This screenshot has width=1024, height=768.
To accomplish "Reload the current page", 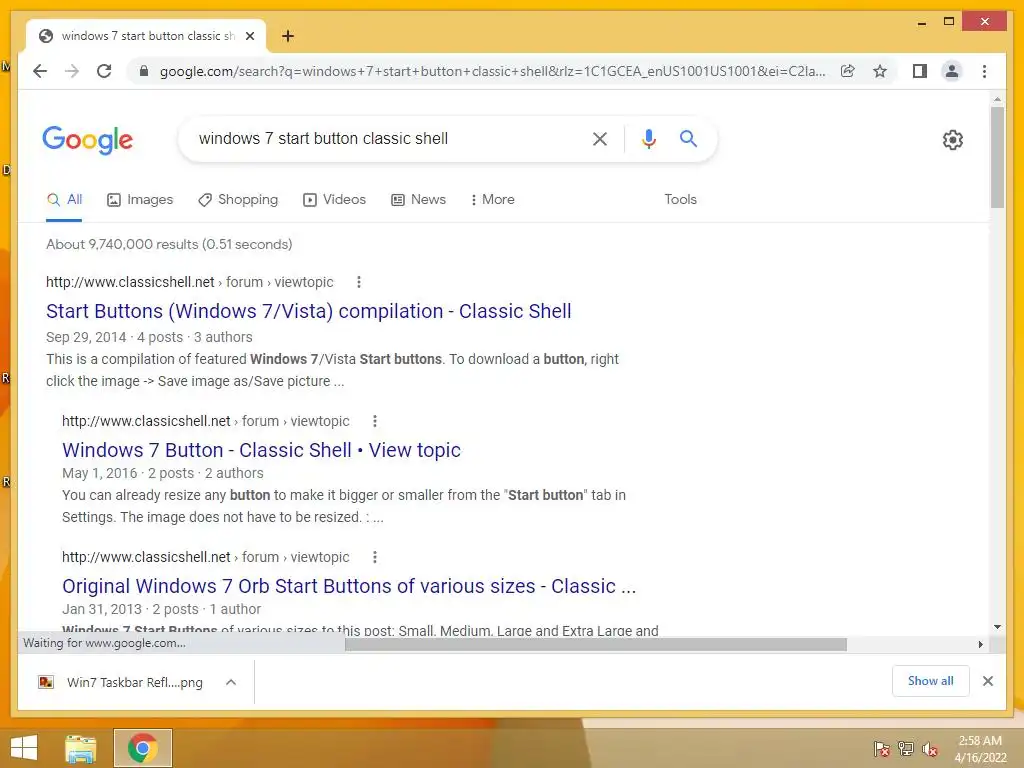I will click(x=104, y=71).
